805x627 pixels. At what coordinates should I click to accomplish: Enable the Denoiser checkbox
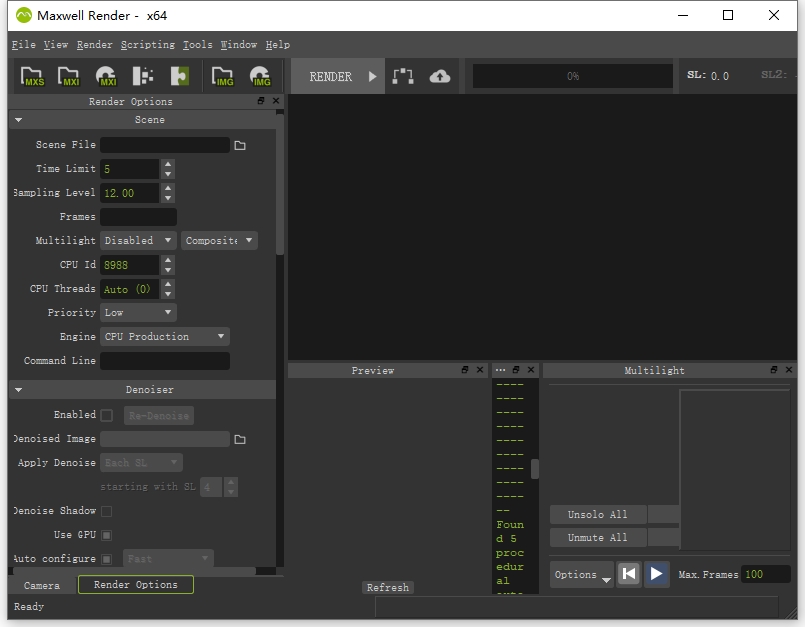tap(107, 415)
